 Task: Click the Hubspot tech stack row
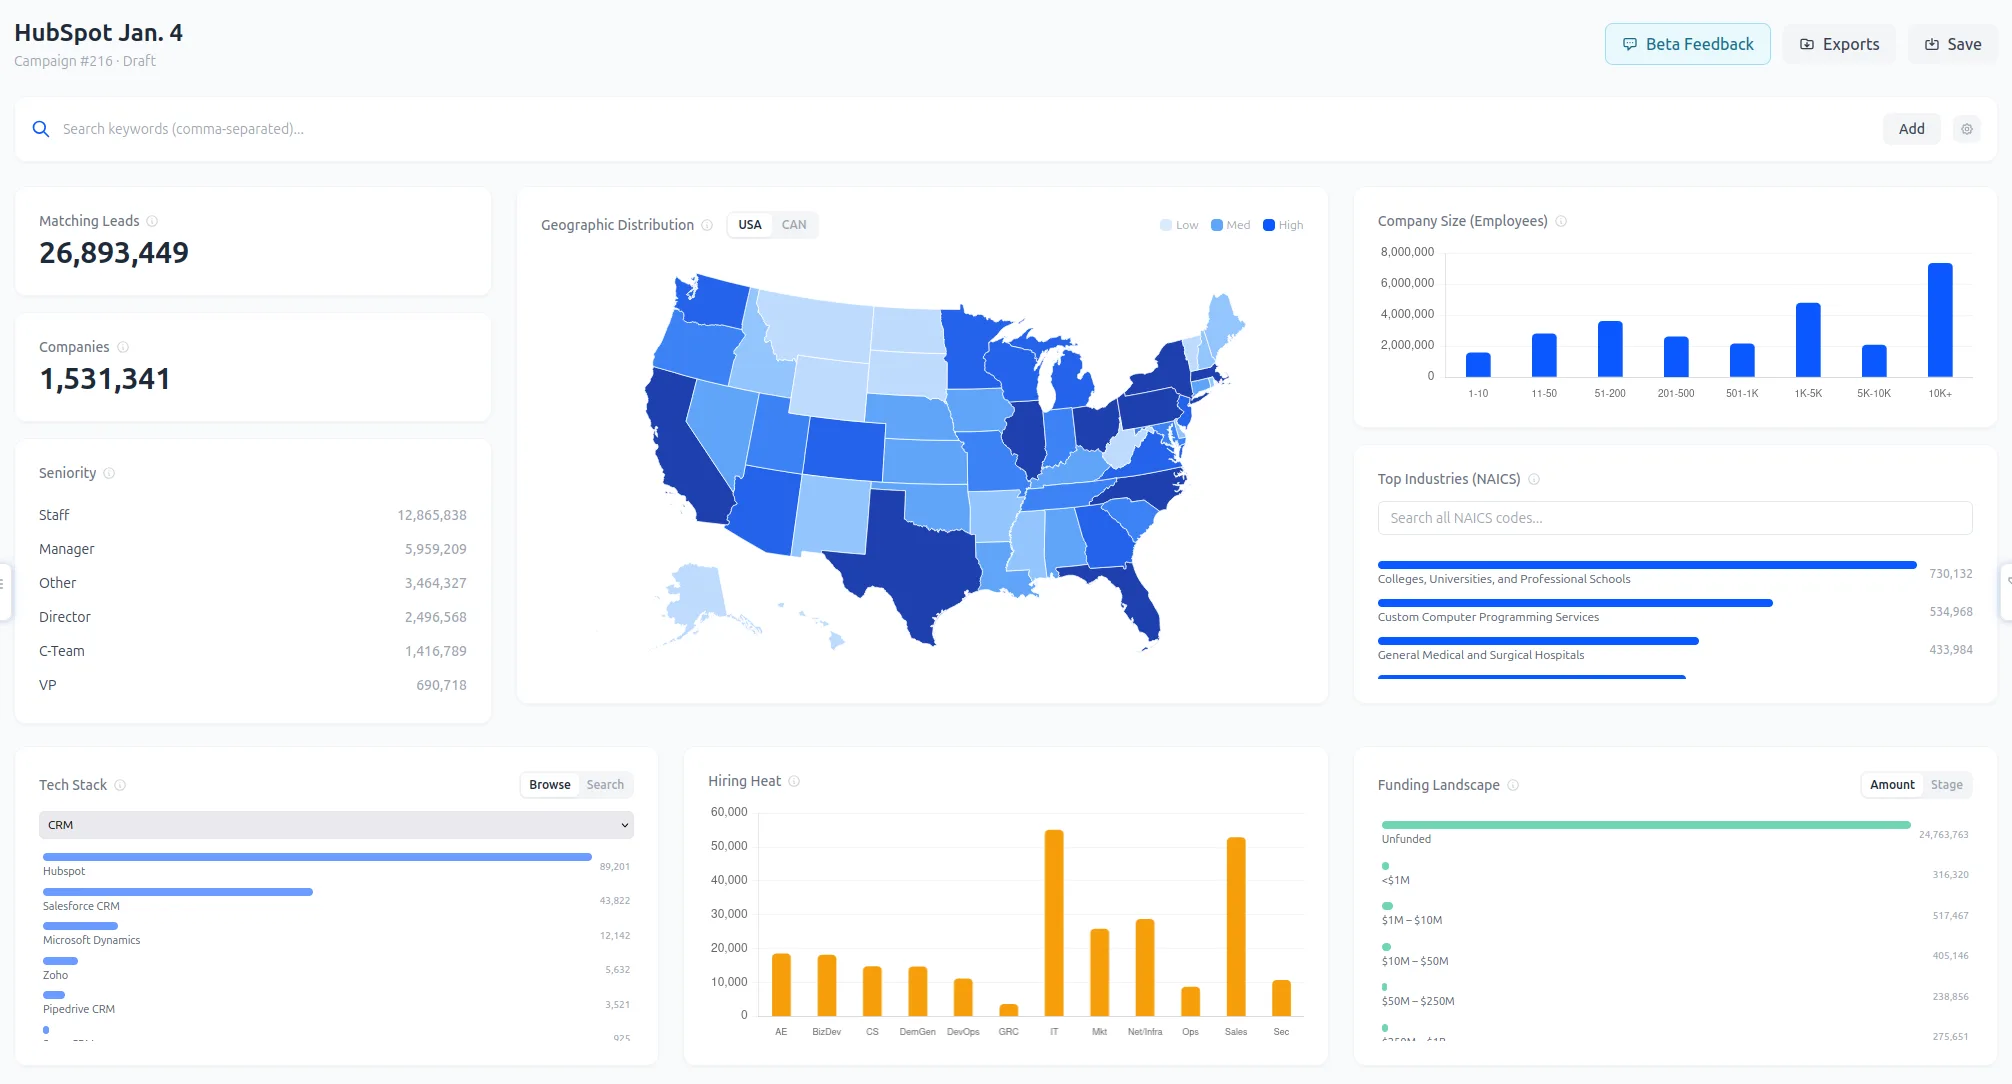pyautogui.click(x=336, y=865)
